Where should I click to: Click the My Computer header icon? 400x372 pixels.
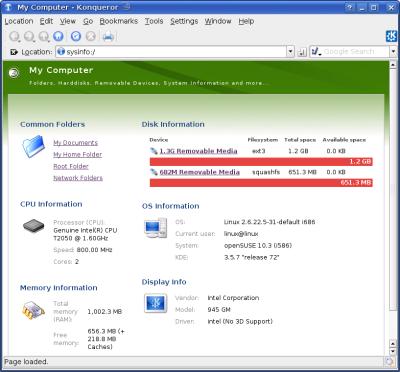pyautogui.click(x=14, y=72)
